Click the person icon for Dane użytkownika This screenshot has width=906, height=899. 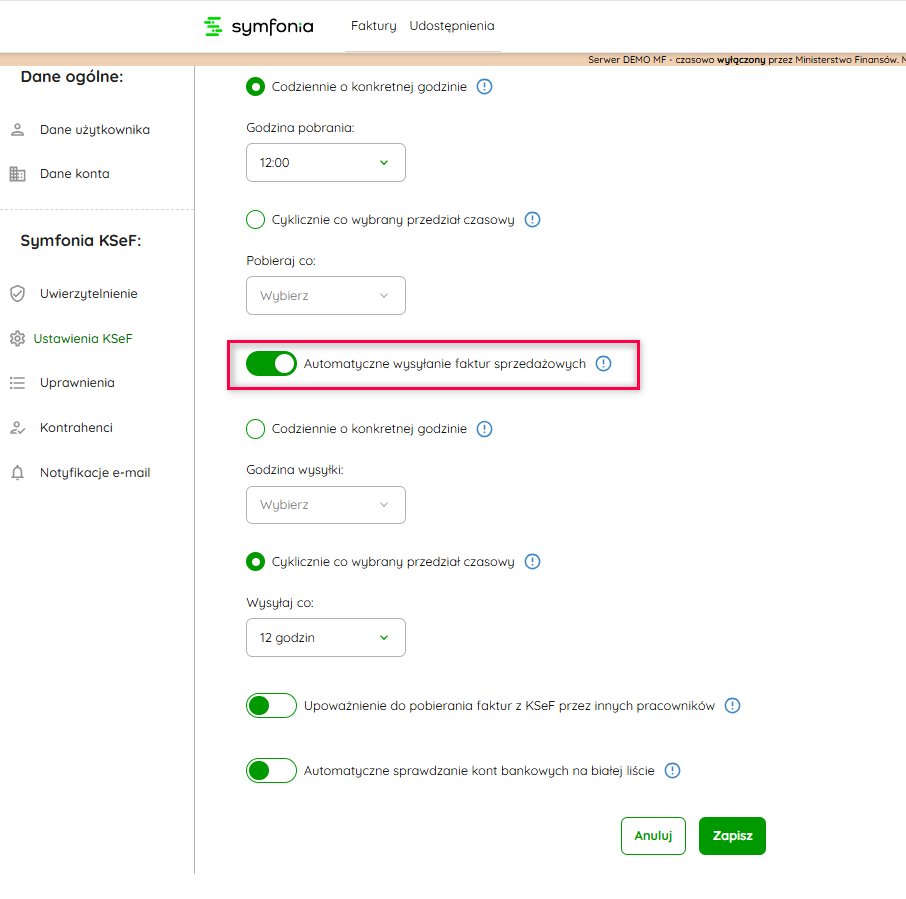[17, 130]
